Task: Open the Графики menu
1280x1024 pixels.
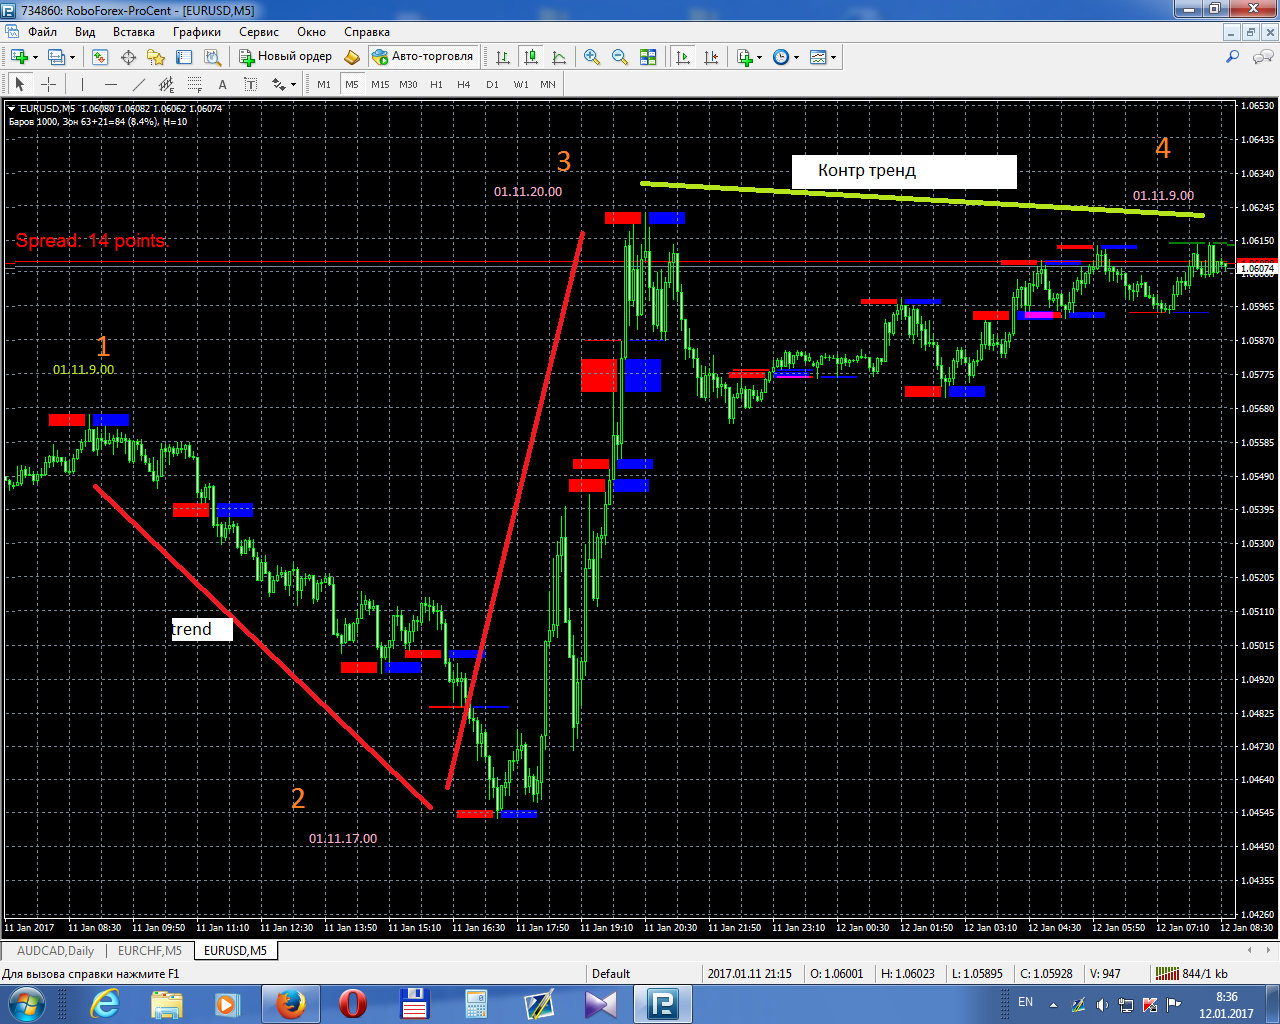Action: point(197,32)
